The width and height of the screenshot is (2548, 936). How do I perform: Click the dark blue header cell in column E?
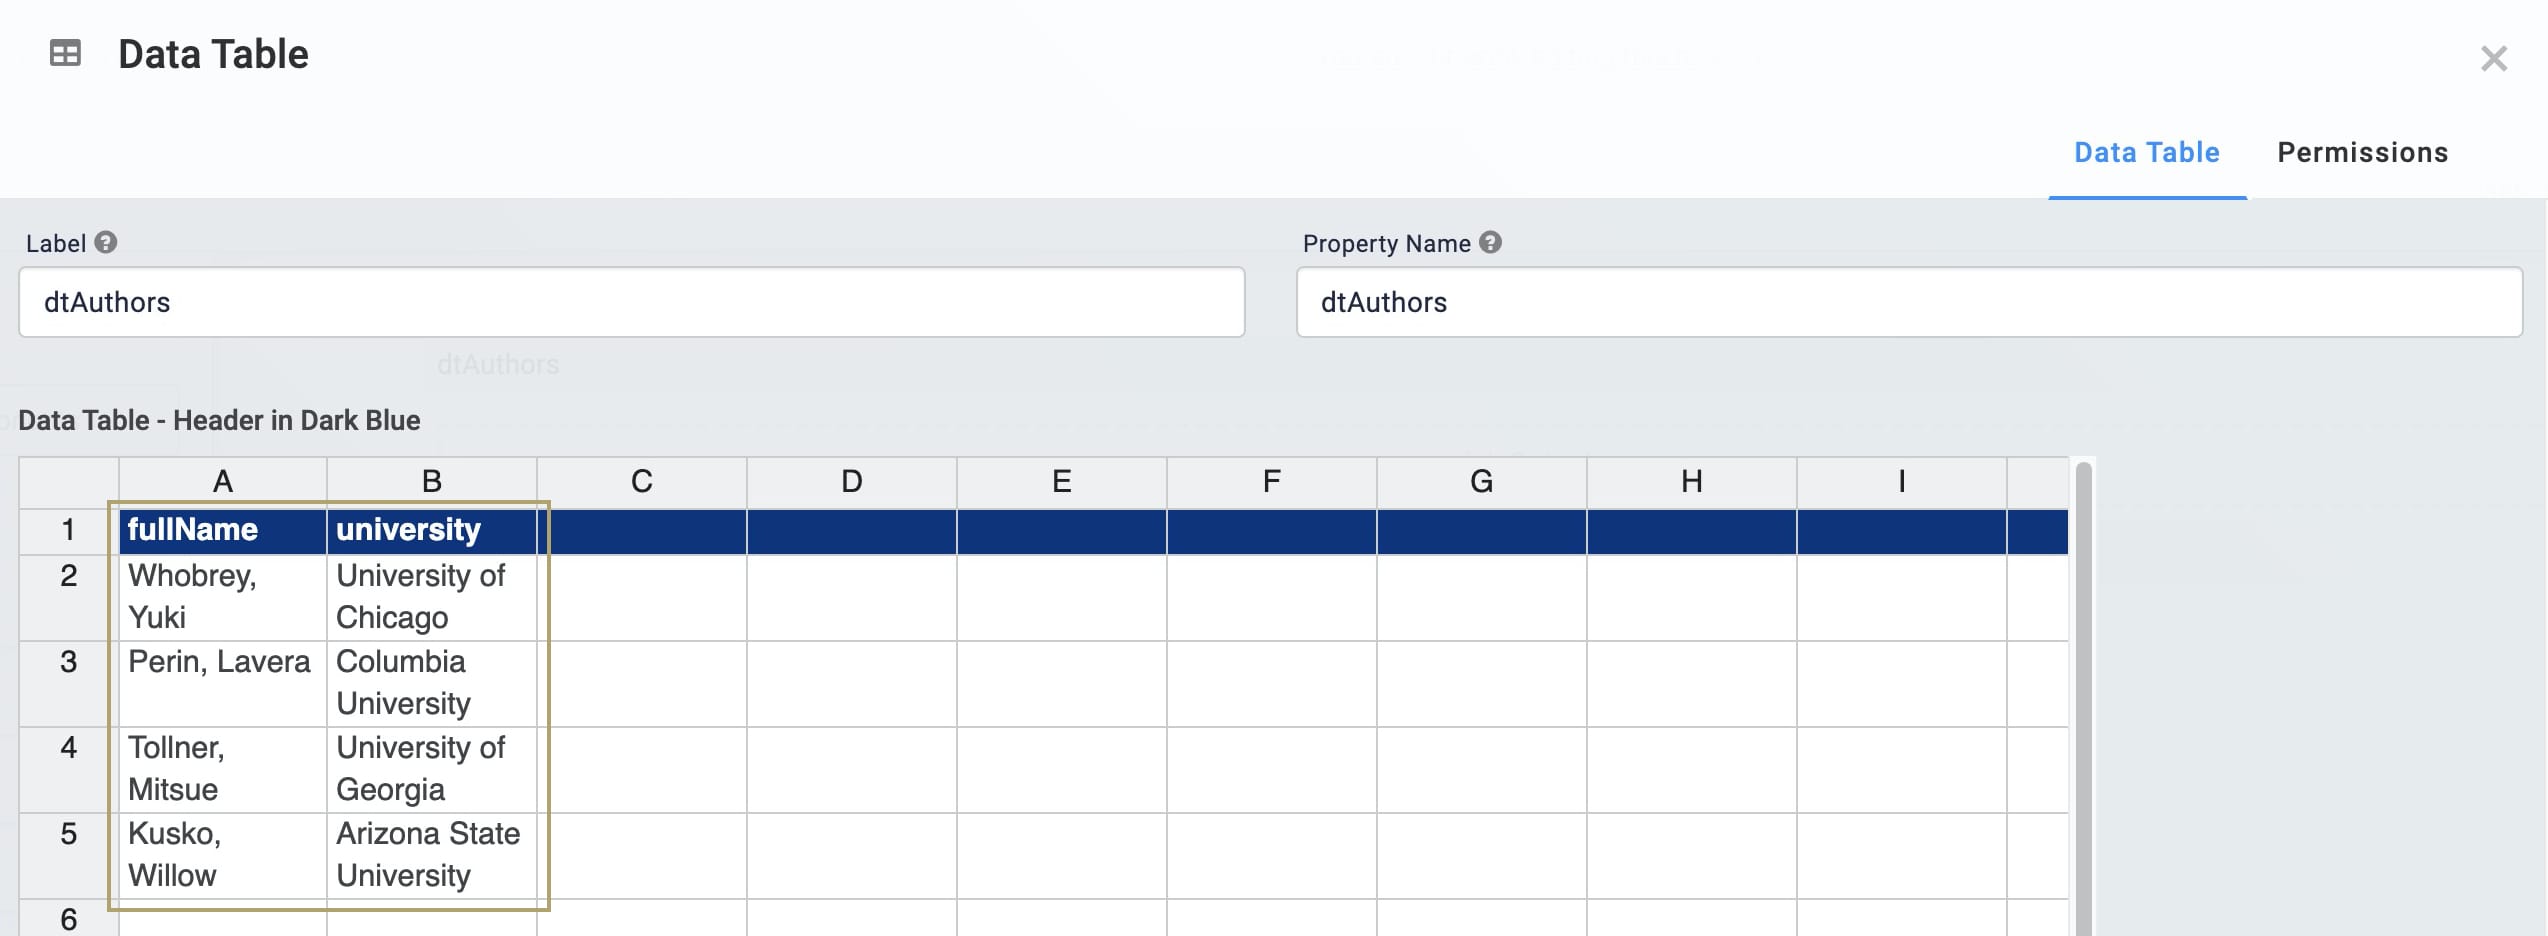tap(1062, 531)
